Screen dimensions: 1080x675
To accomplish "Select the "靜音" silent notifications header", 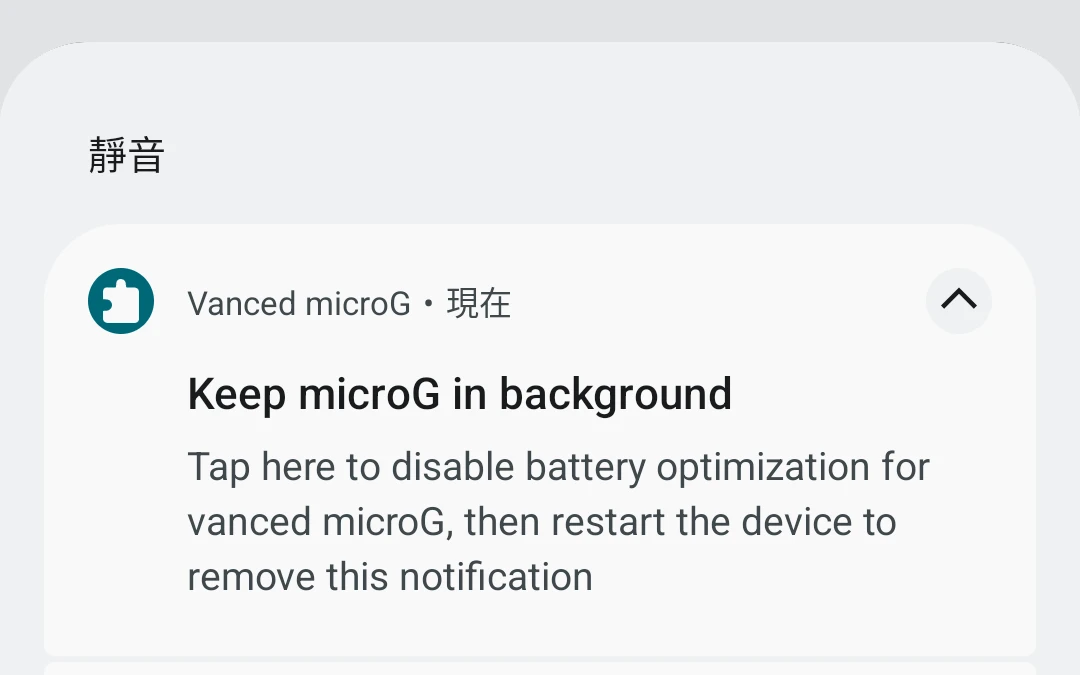I will point(127,154).
